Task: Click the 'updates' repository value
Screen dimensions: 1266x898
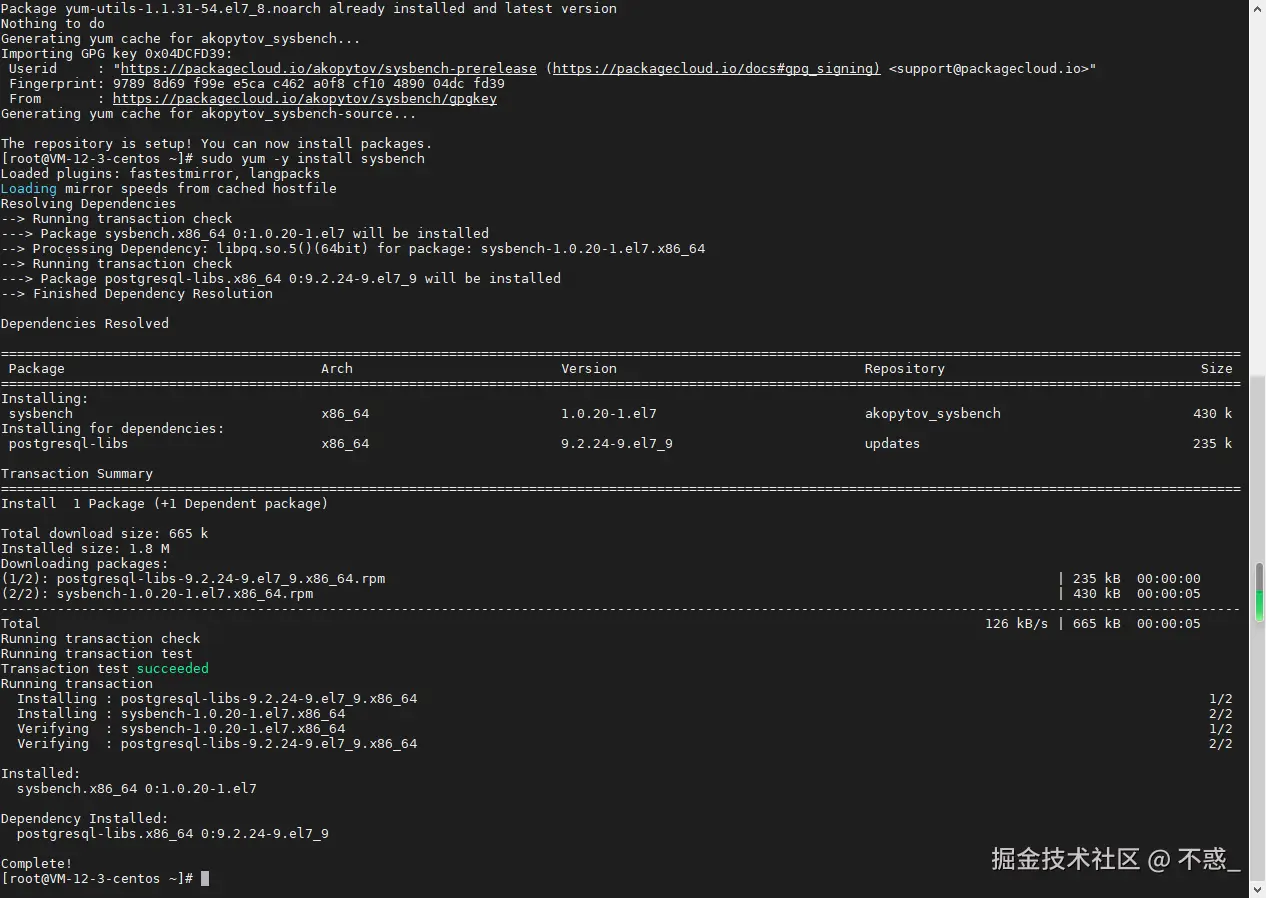Action: [x=893, y=444]
